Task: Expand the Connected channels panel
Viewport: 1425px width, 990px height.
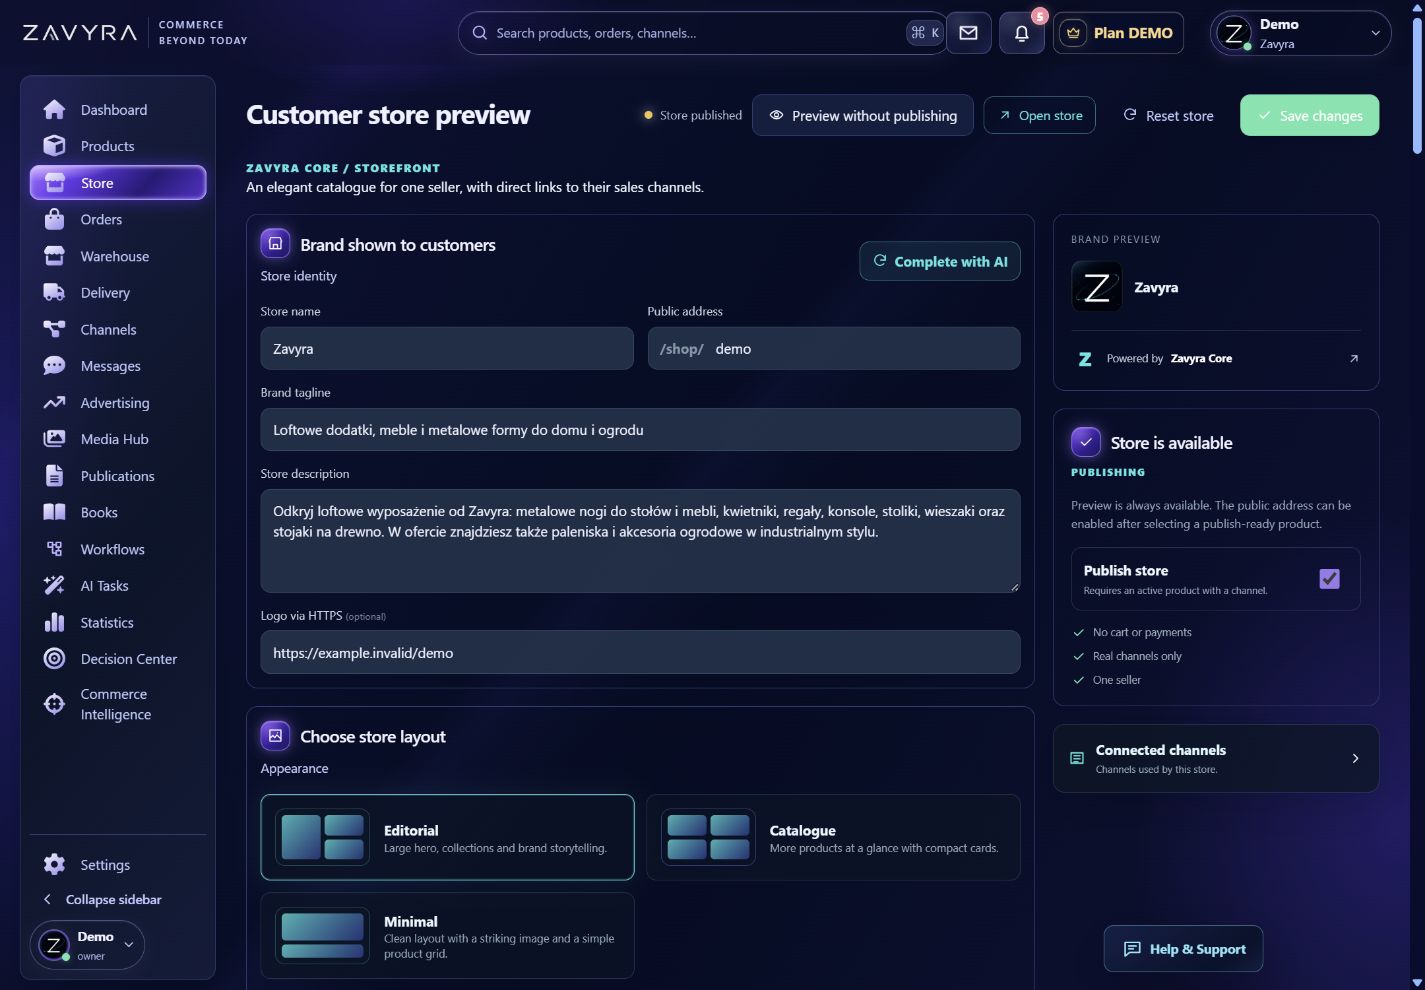Action: pyautogui.click(x=1216, y=758)
